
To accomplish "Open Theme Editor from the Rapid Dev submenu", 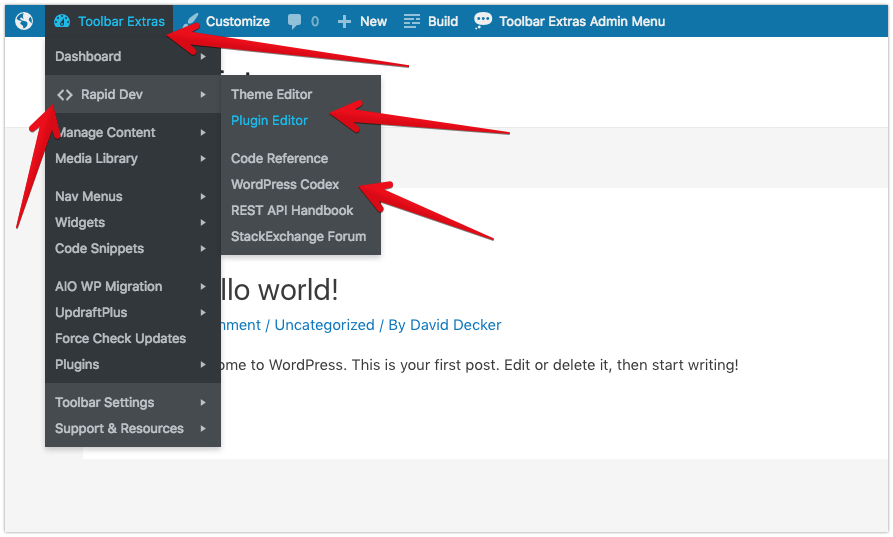I will 272,95.
